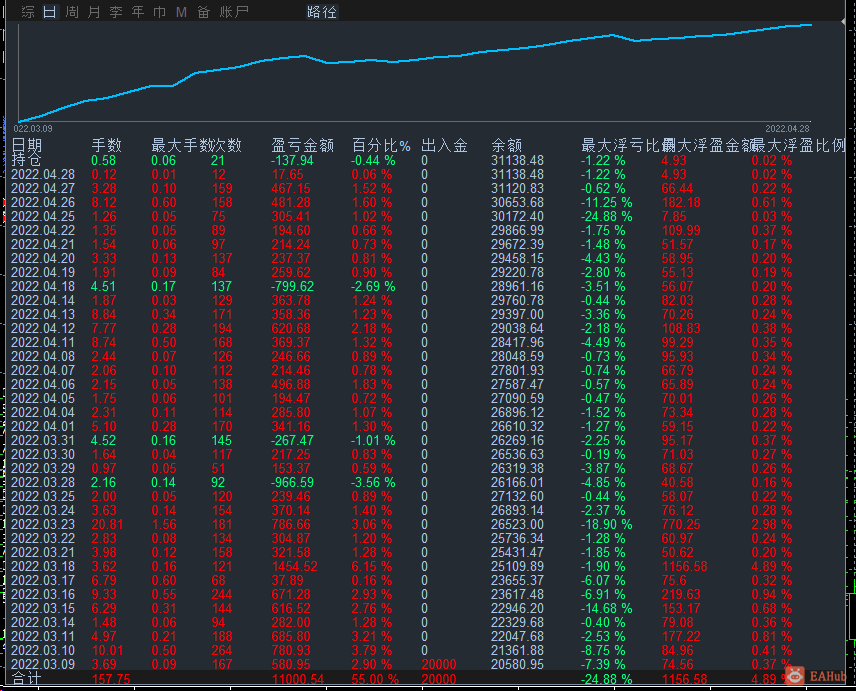
Task: Click the total profit 11000.54
Action: pyautogui.click(x=298, y=679)
